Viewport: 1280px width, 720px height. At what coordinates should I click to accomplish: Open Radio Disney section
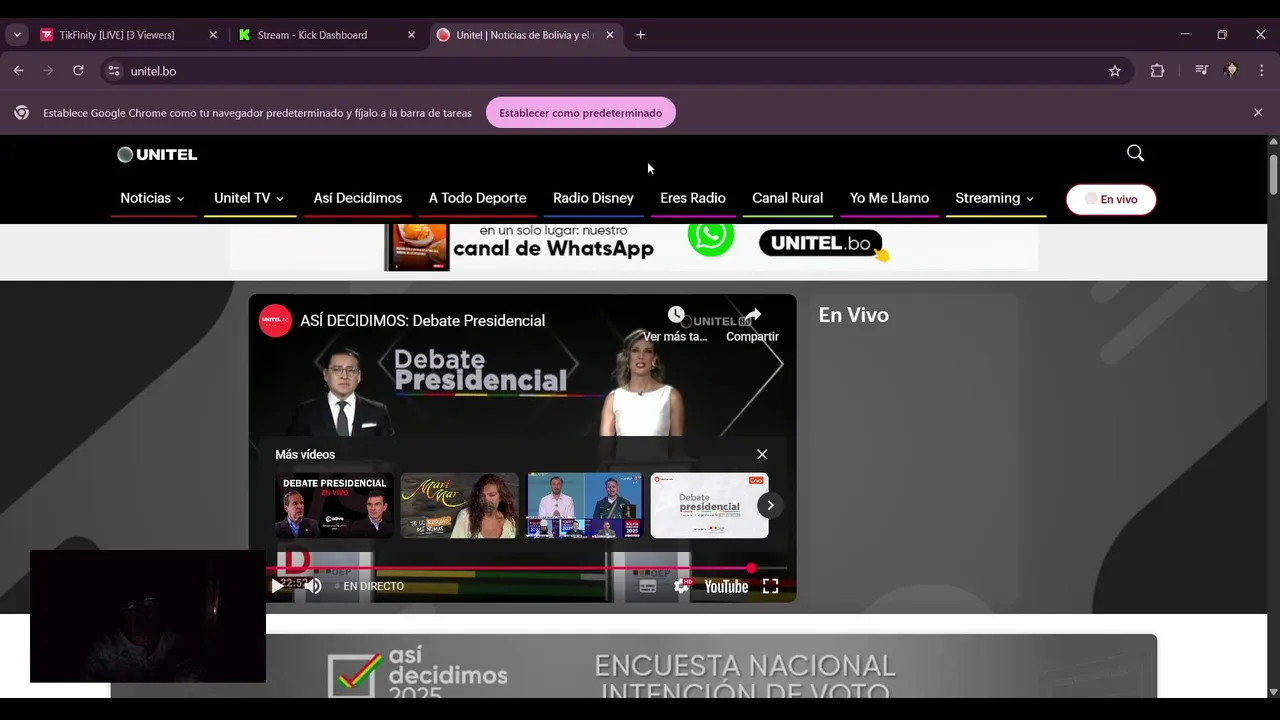[593, 198]
